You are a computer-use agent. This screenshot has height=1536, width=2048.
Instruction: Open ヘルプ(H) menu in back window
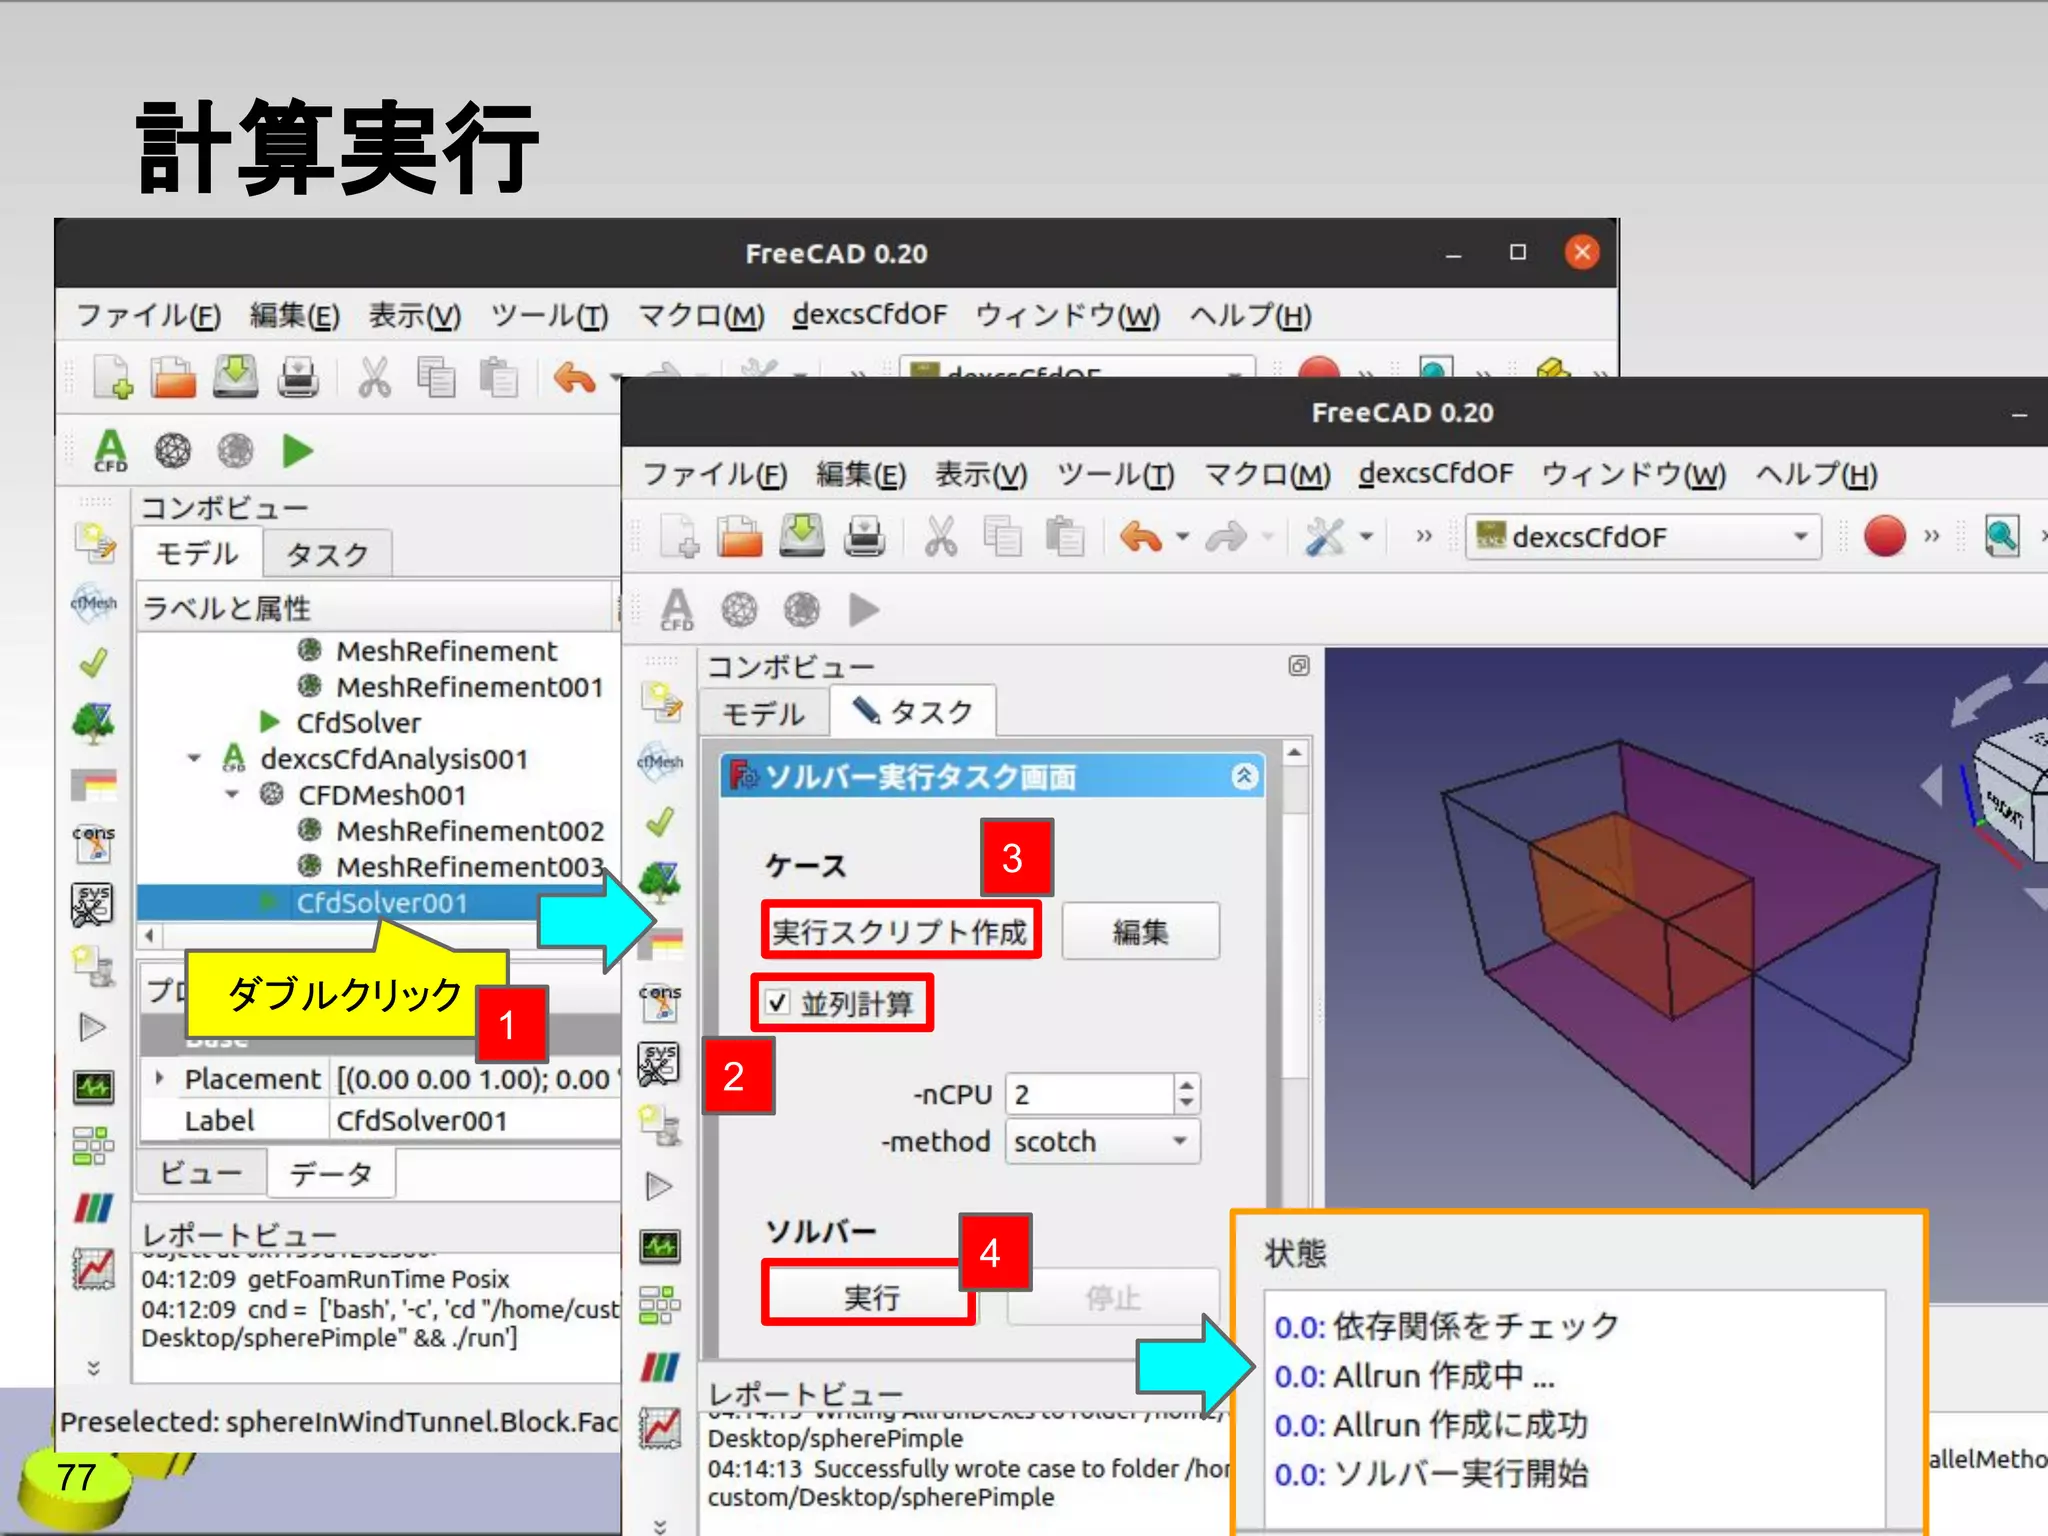(x=1250, y=315)
